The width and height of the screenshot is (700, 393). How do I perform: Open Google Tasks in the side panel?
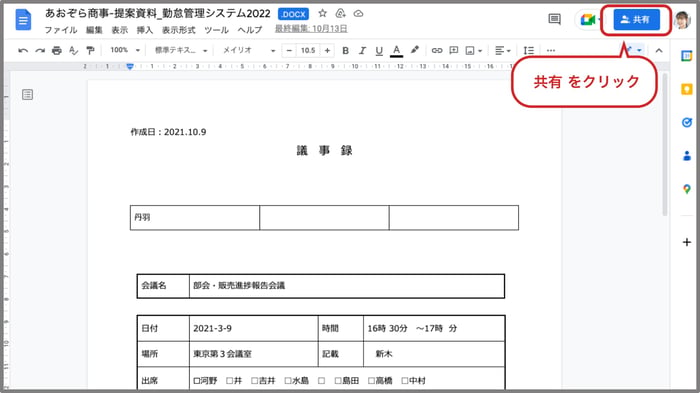coord(687,122)
